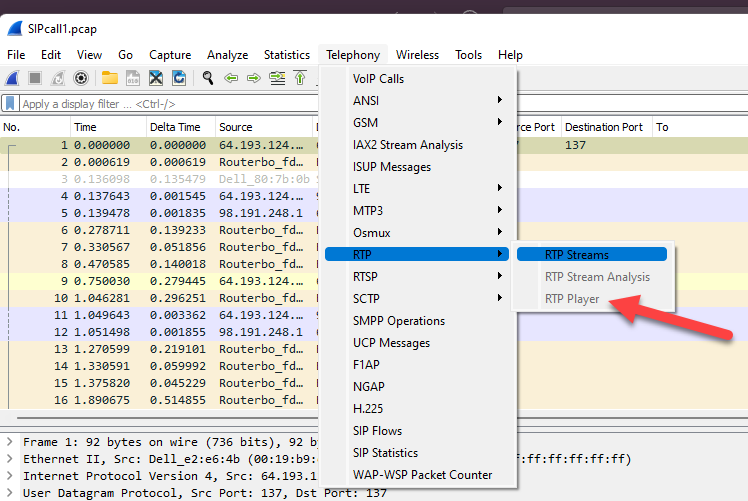This screenshot has height=501, width=748.
Task: Click the shark fin start capture icon
Action: [x=13, y=78]
